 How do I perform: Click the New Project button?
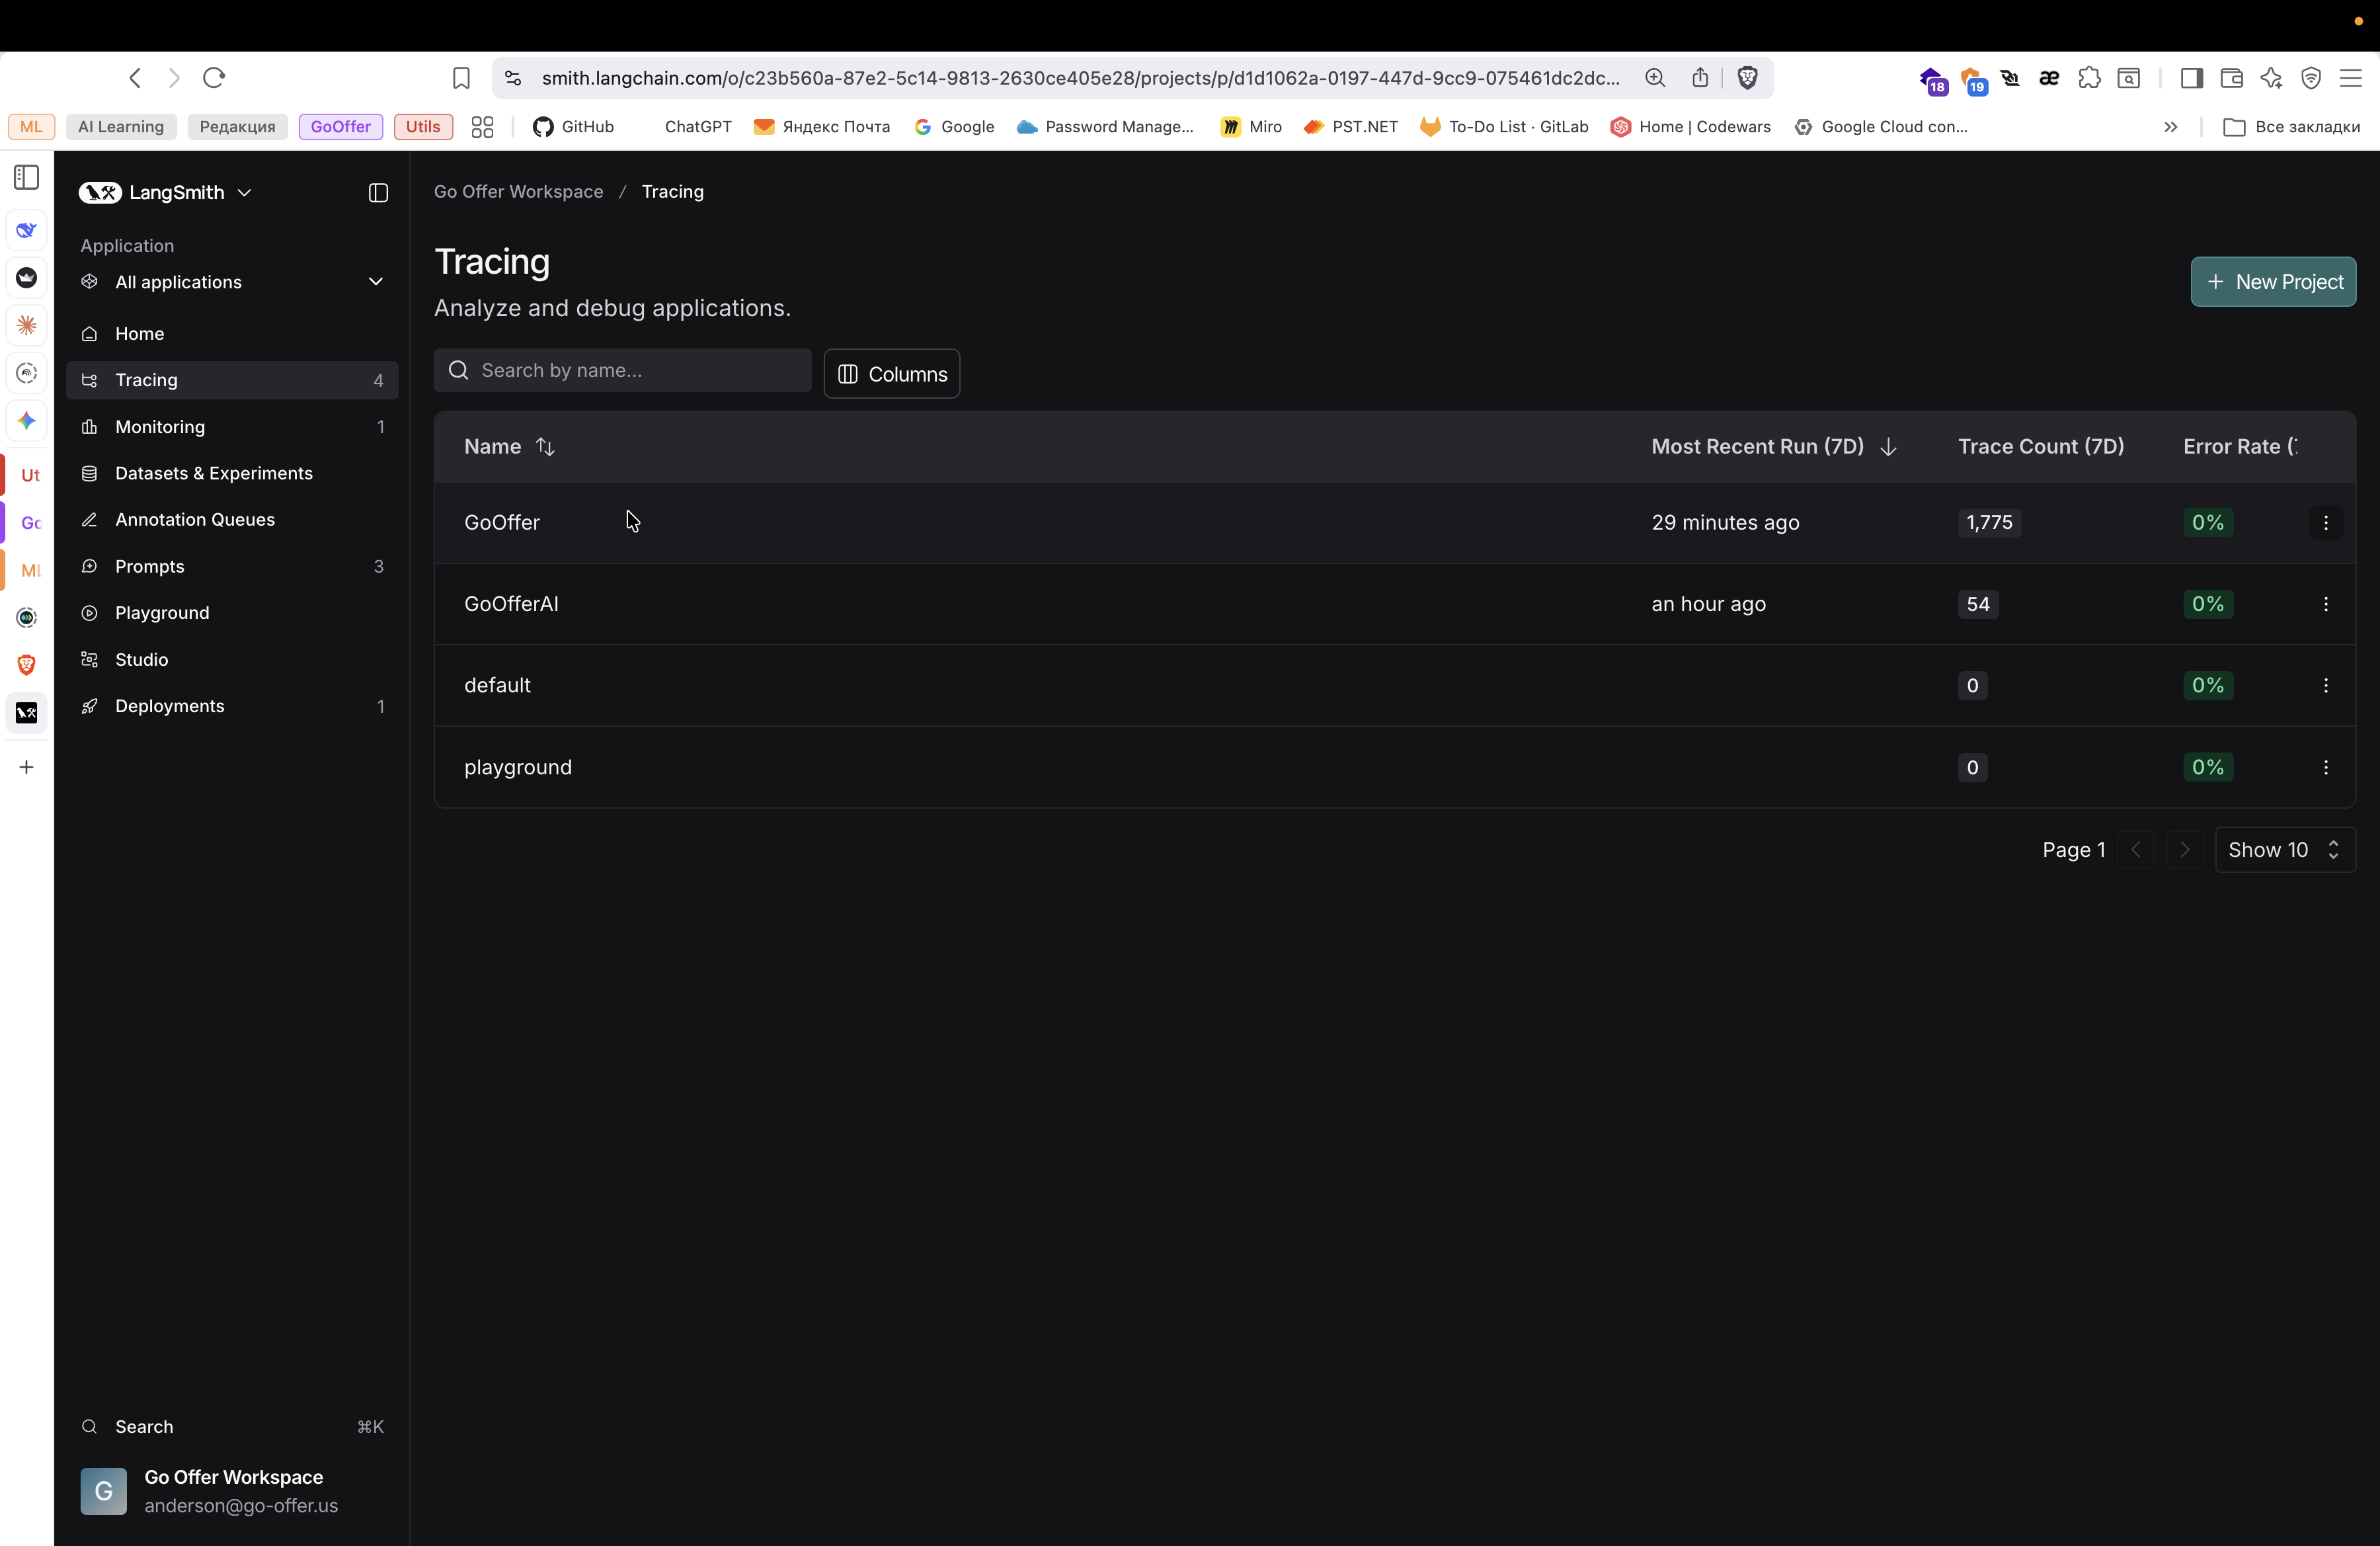coord(2273,281)
